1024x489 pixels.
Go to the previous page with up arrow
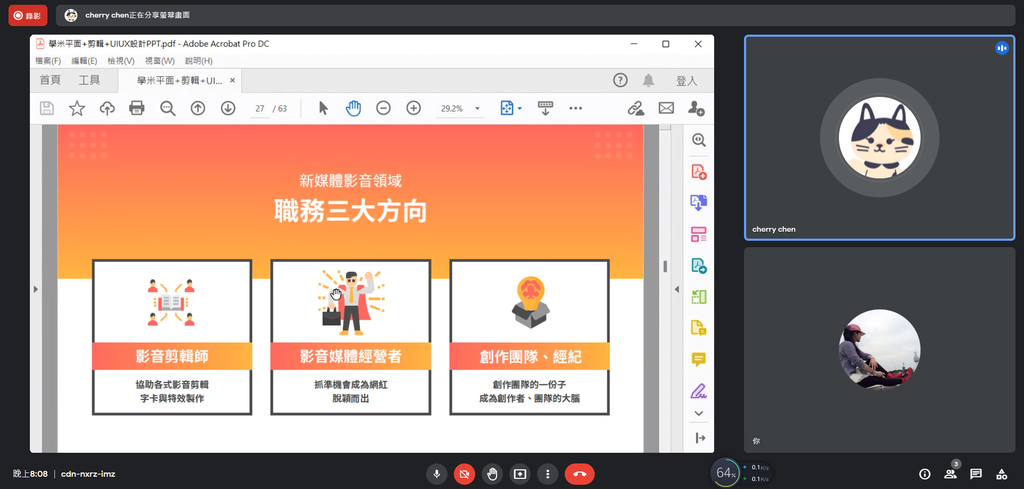pyautogui.click(x=198, y=108)
